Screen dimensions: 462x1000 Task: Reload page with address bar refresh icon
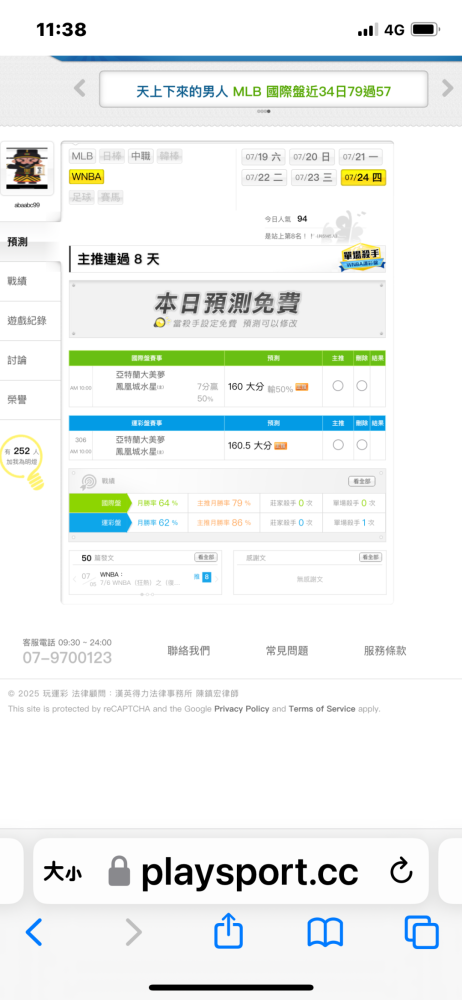pyautogui.click(x=401, y=871)
